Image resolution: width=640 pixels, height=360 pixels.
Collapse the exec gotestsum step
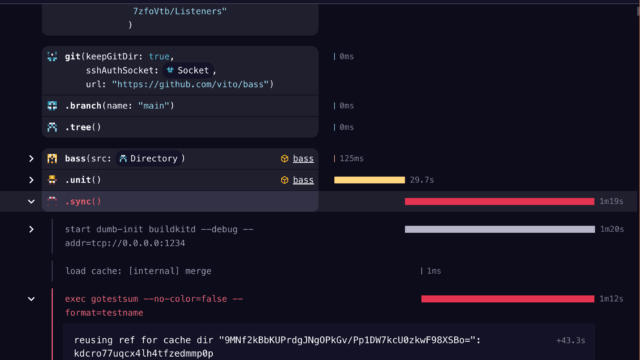pyautogui.click(x=31, y=299)
